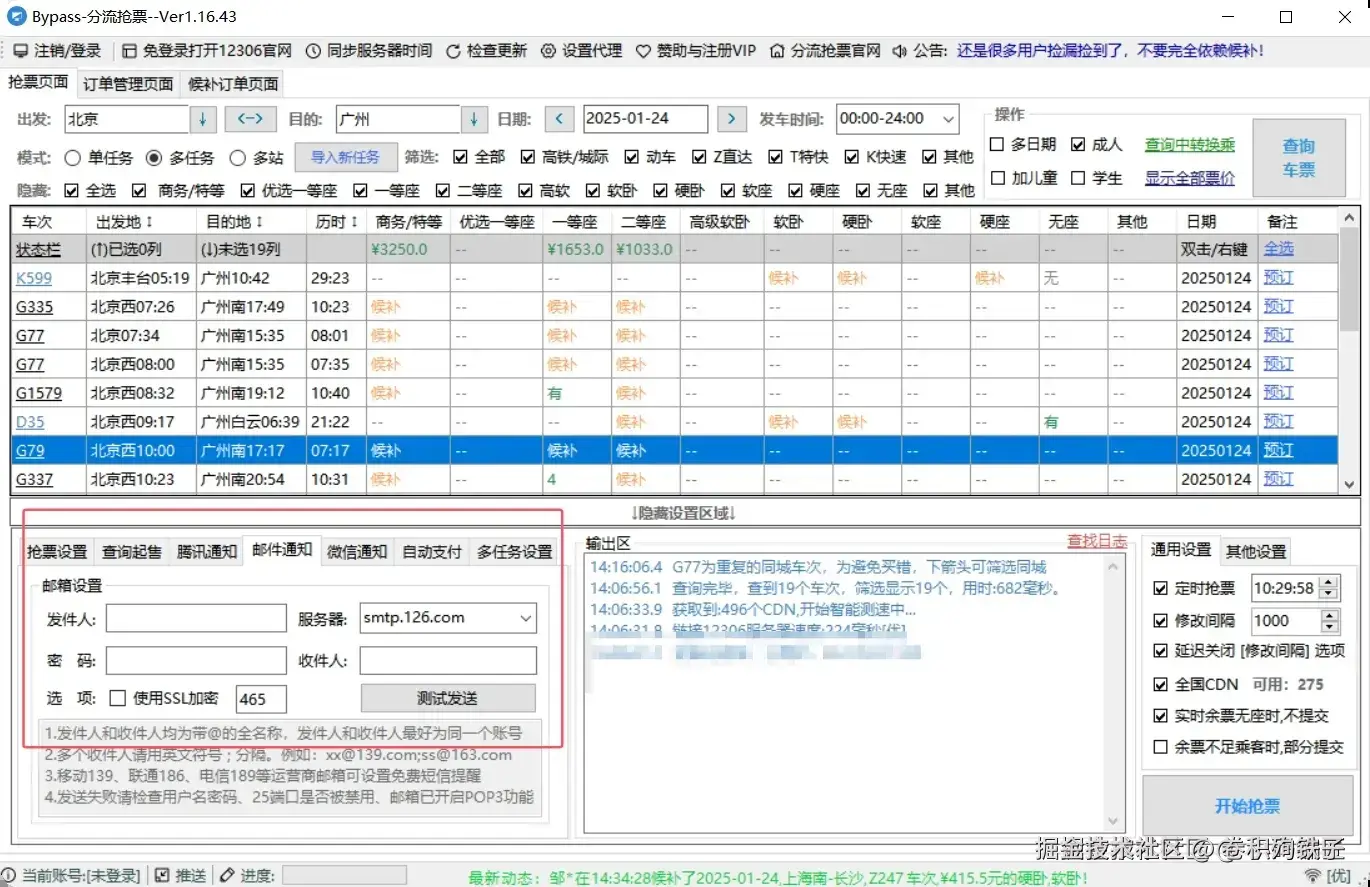This screenshot has height=887, width=1370.
Task: Click the 注销/登录 monitor icon
Action: point(20,51)
